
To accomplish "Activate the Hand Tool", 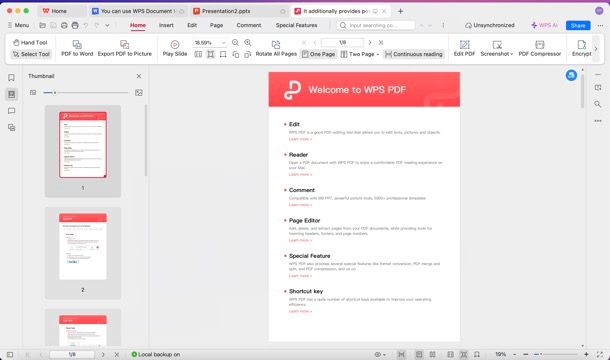I will pos(30,42).
